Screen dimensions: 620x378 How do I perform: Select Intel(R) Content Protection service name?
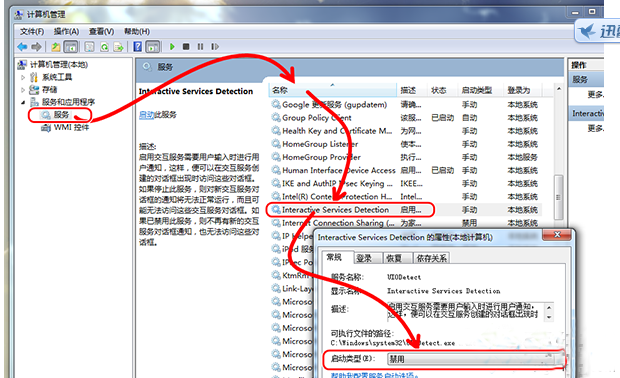[337, 197]
